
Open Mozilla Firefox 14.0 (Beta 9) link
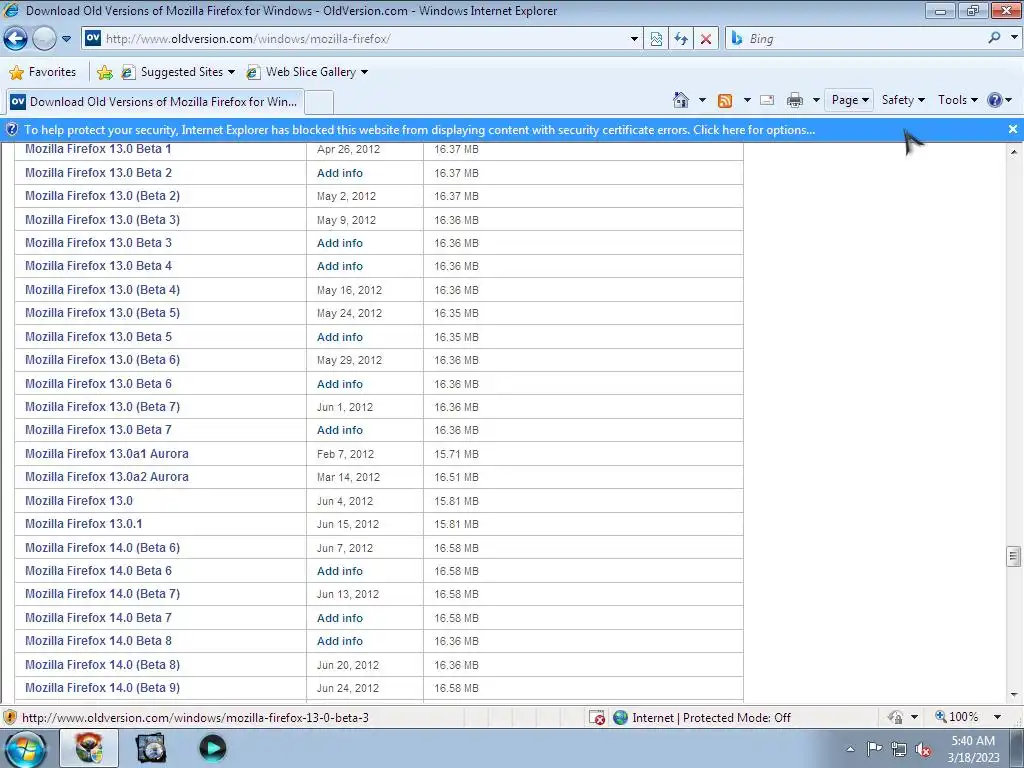tap(103, 688)
